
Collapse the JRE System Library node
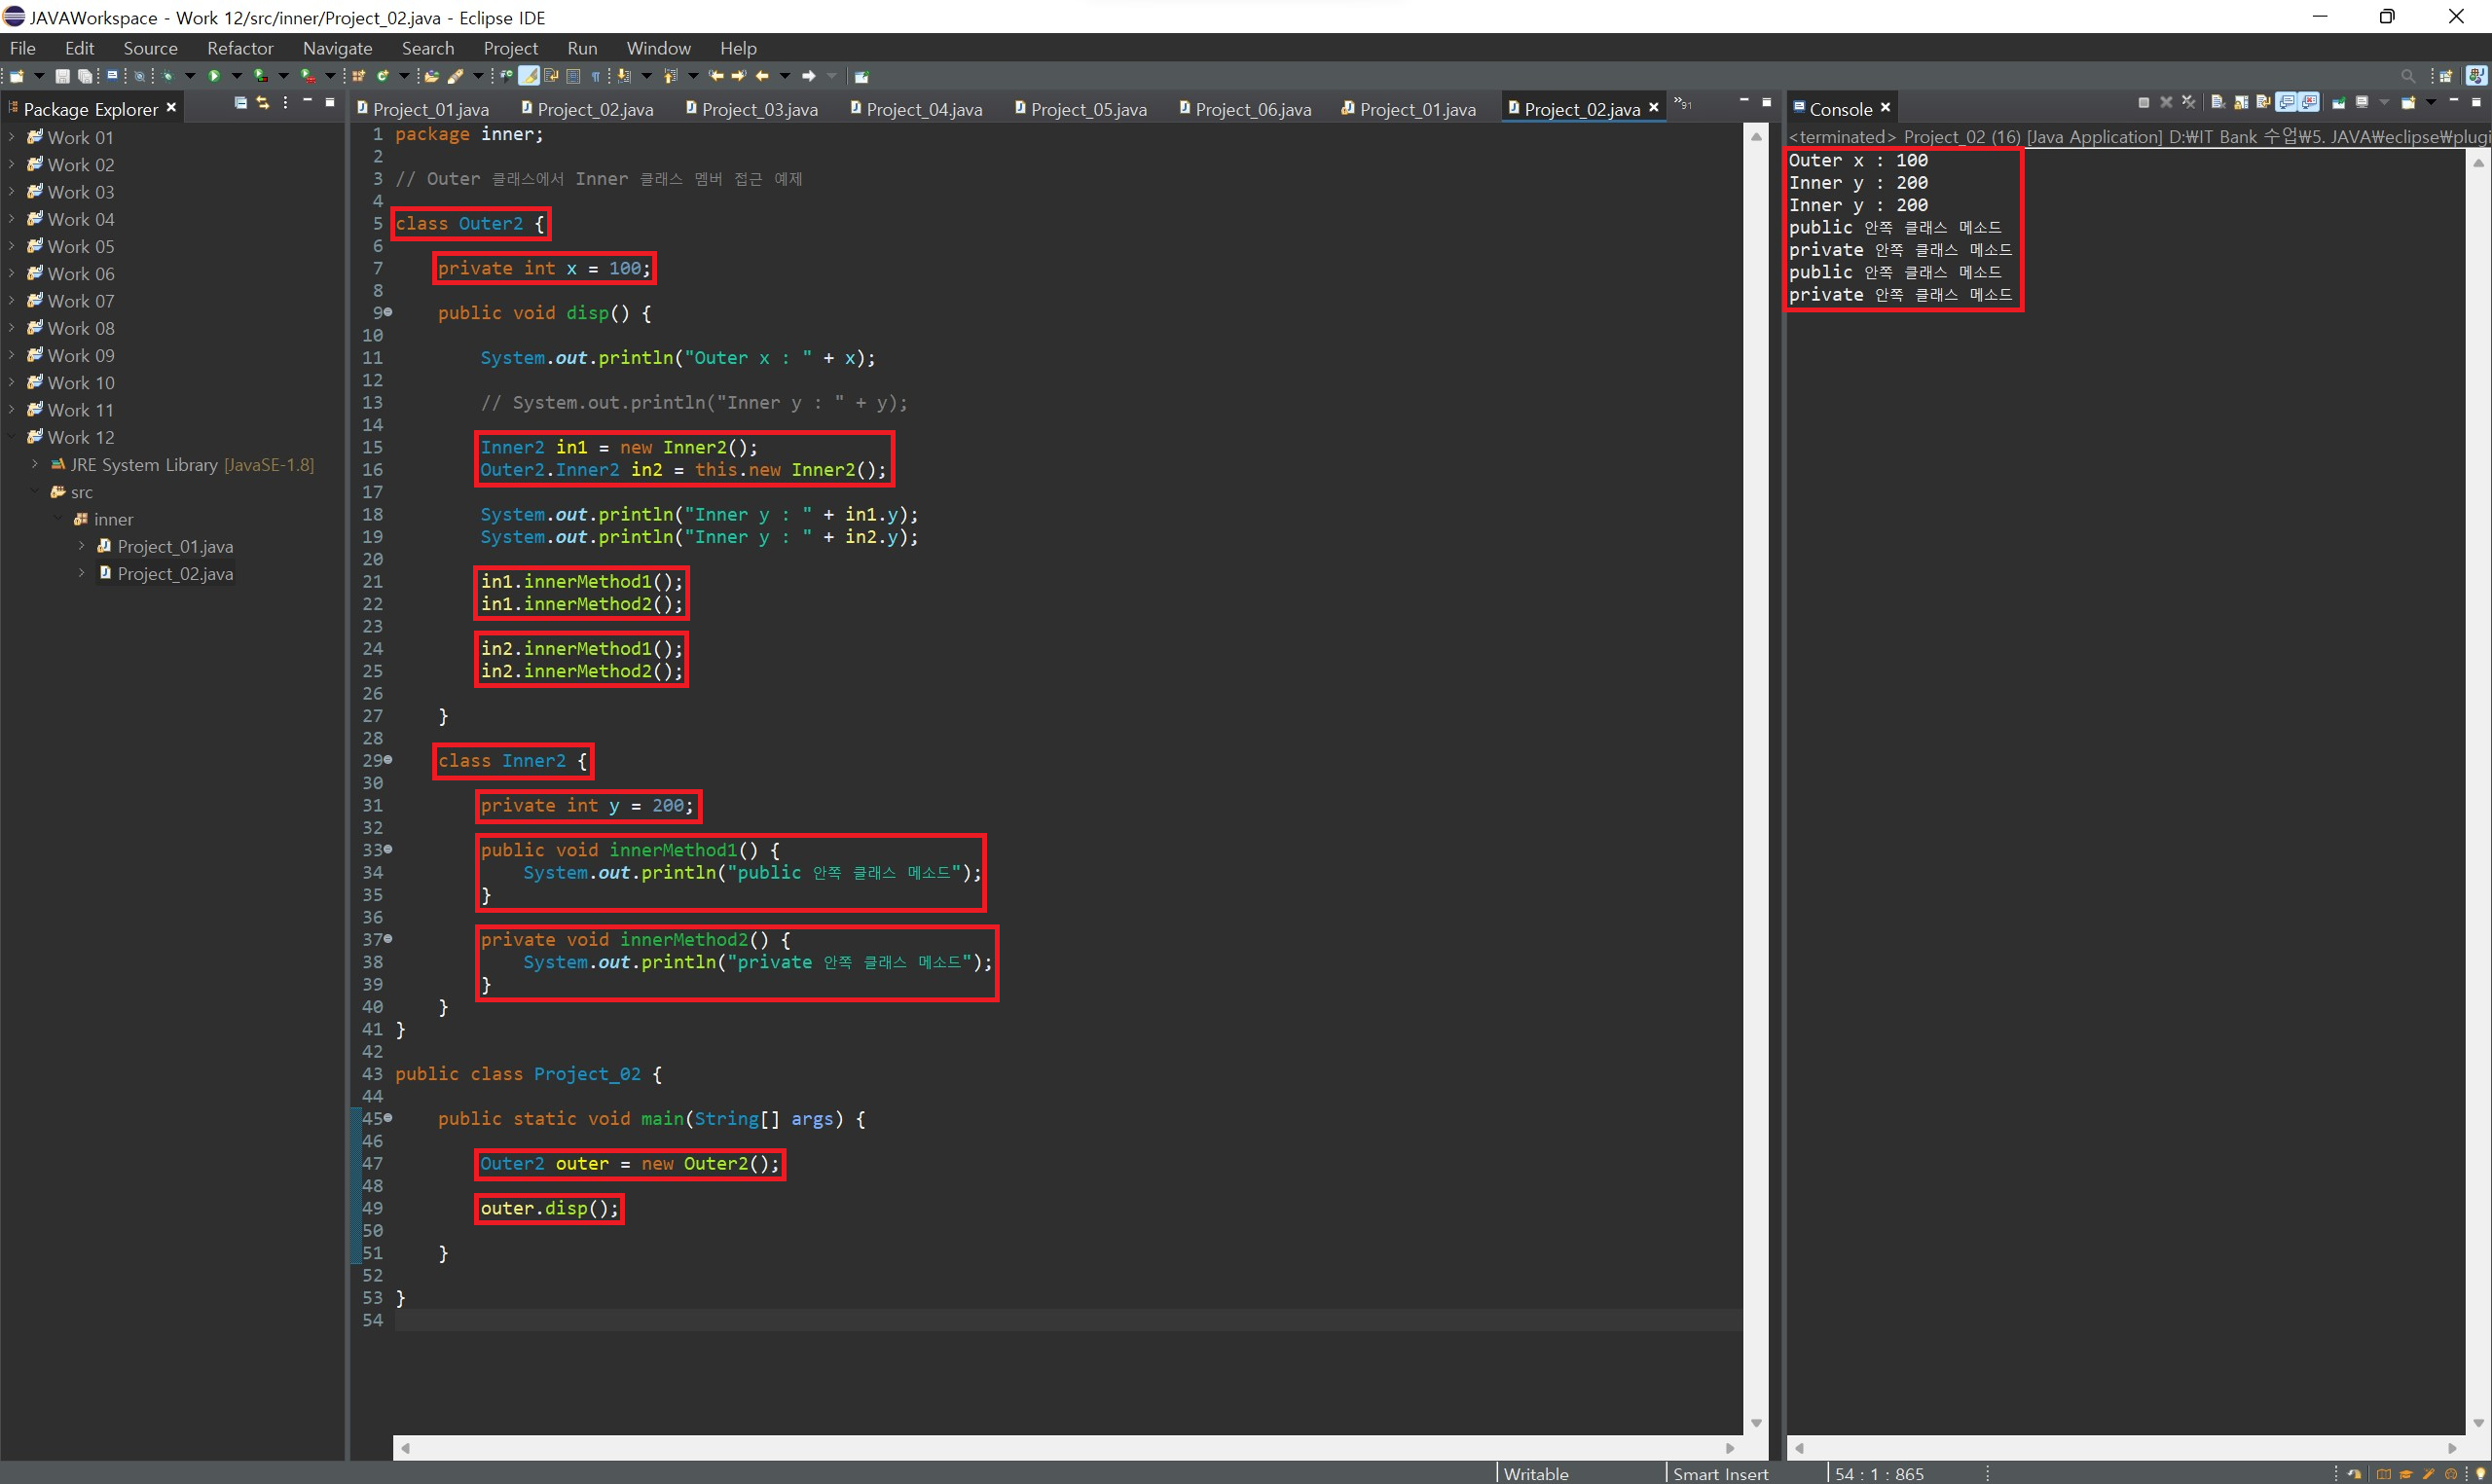tap(35, 464)
